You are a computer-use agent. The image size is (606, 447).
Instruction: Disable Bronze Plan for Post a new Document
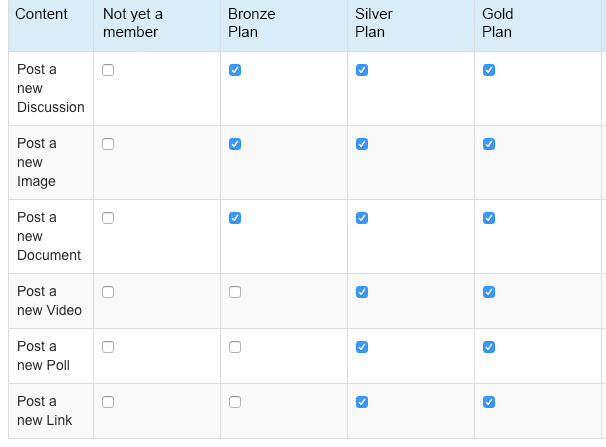tap(235, 218)
